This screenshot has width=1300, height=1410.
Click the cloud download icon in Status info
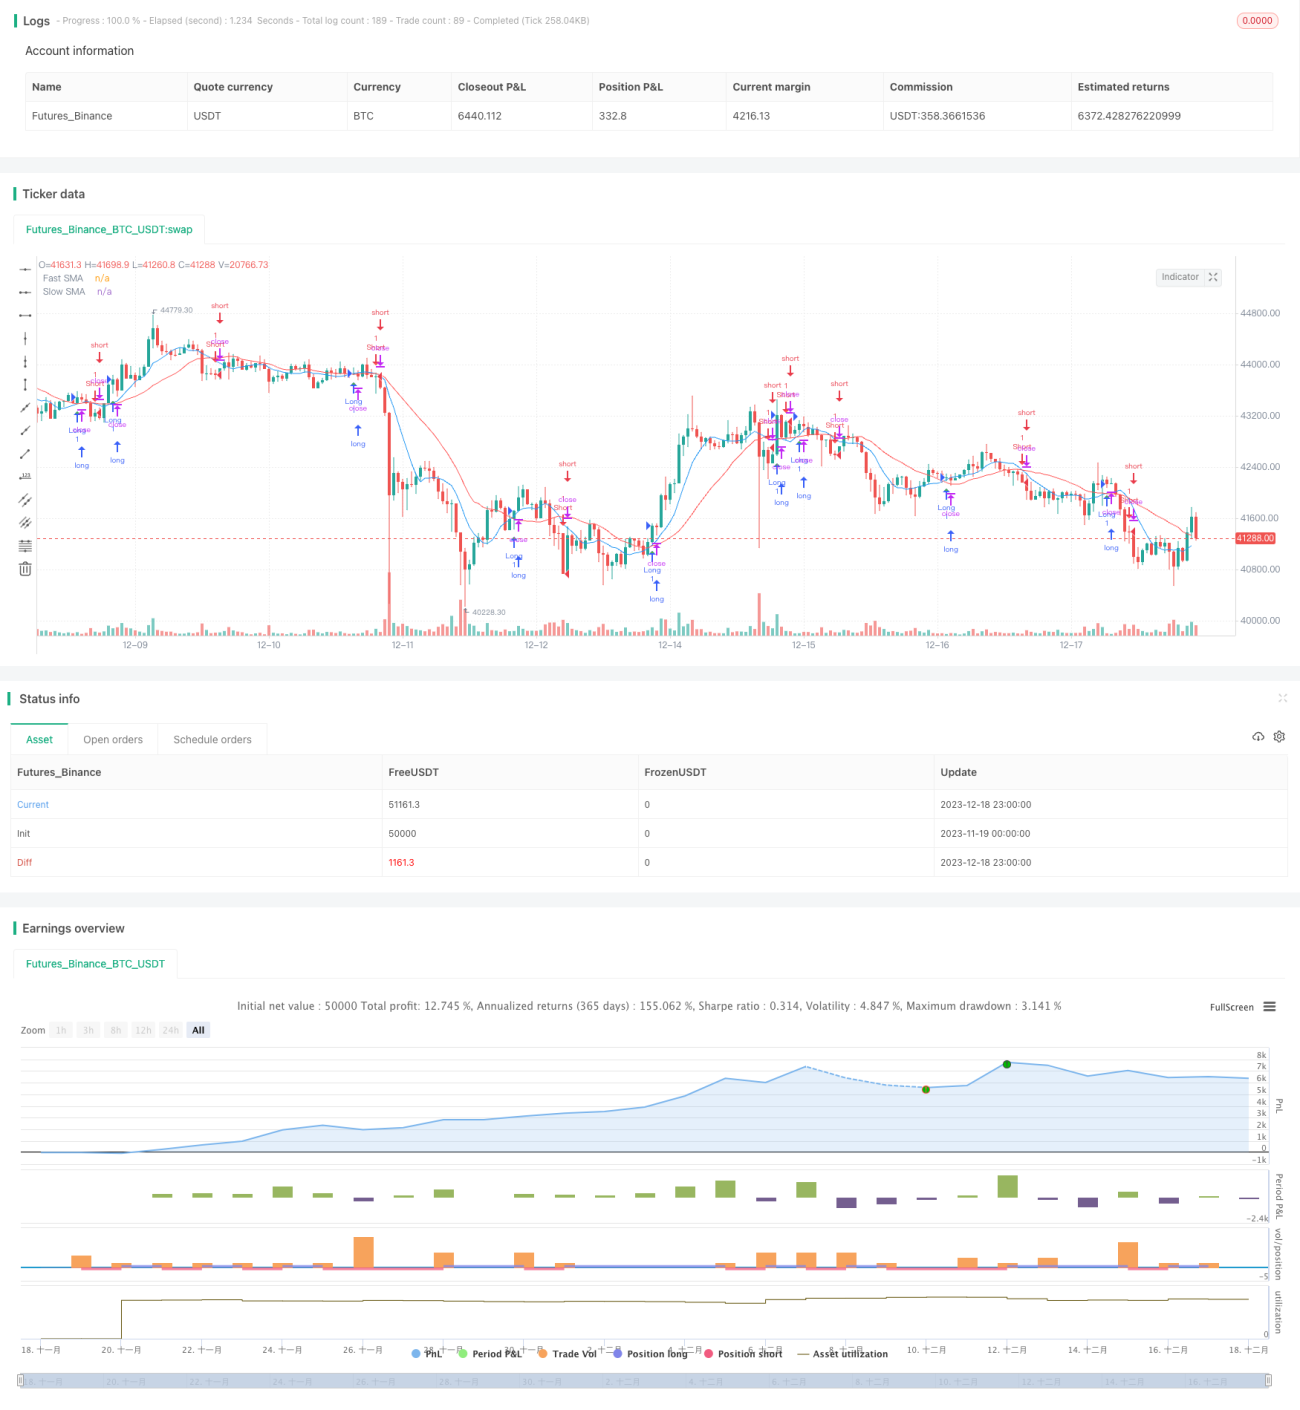pos(1258,737)
